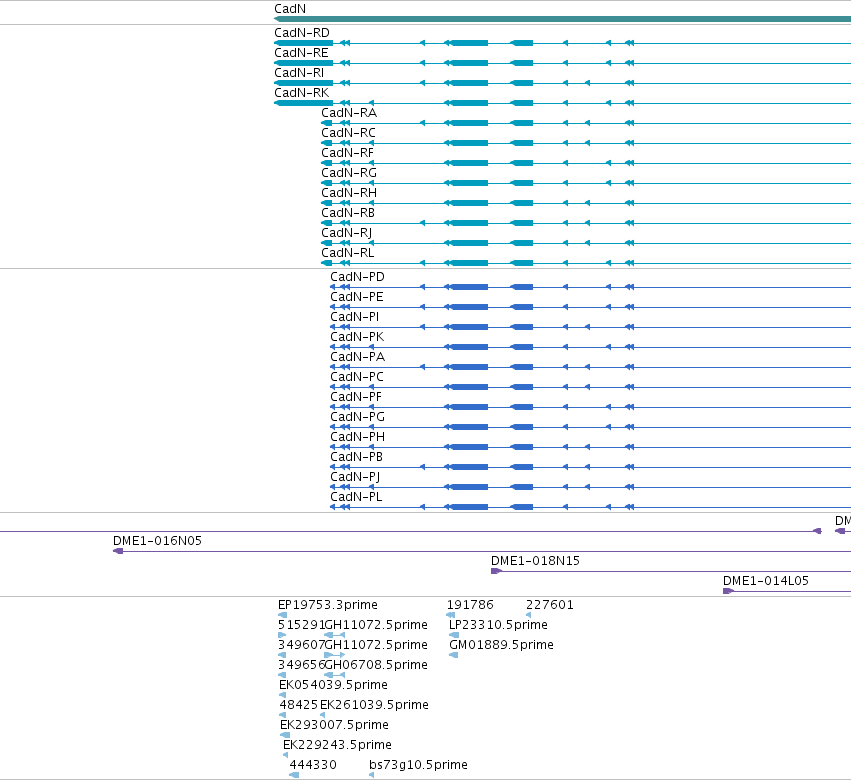
Task: Select GH06708.5prime label
Action: 377,665
